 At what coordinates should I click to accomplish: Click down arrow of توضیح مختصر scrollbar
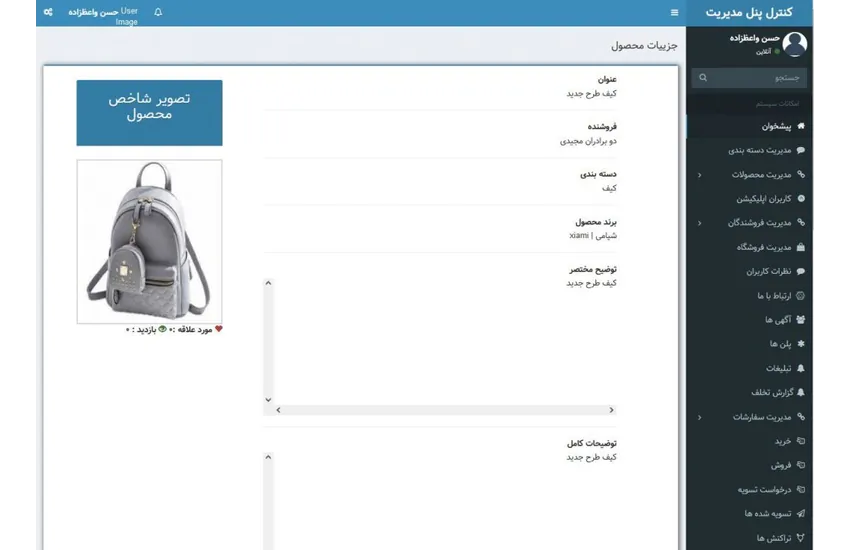[268, 400]
